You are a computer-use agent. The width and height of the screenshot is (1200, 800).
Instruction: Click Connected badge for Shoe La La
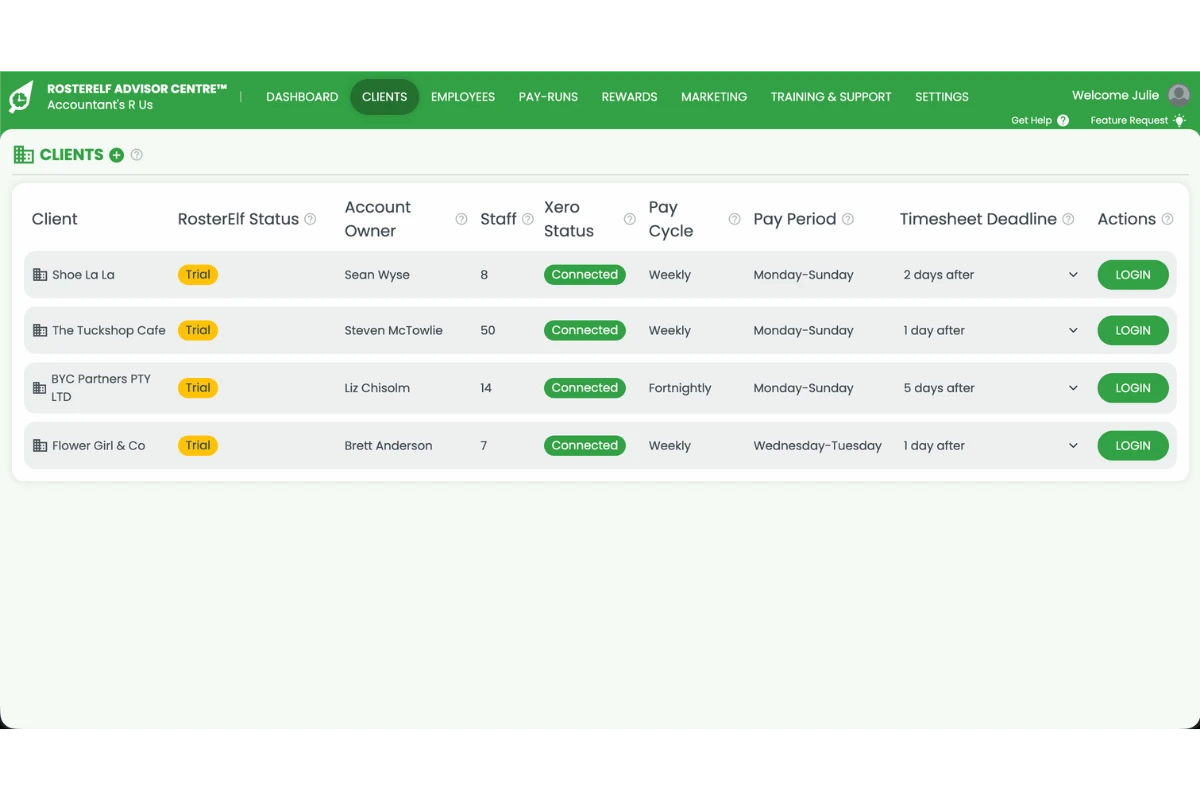pyautogui.click(x=585, y=274)
